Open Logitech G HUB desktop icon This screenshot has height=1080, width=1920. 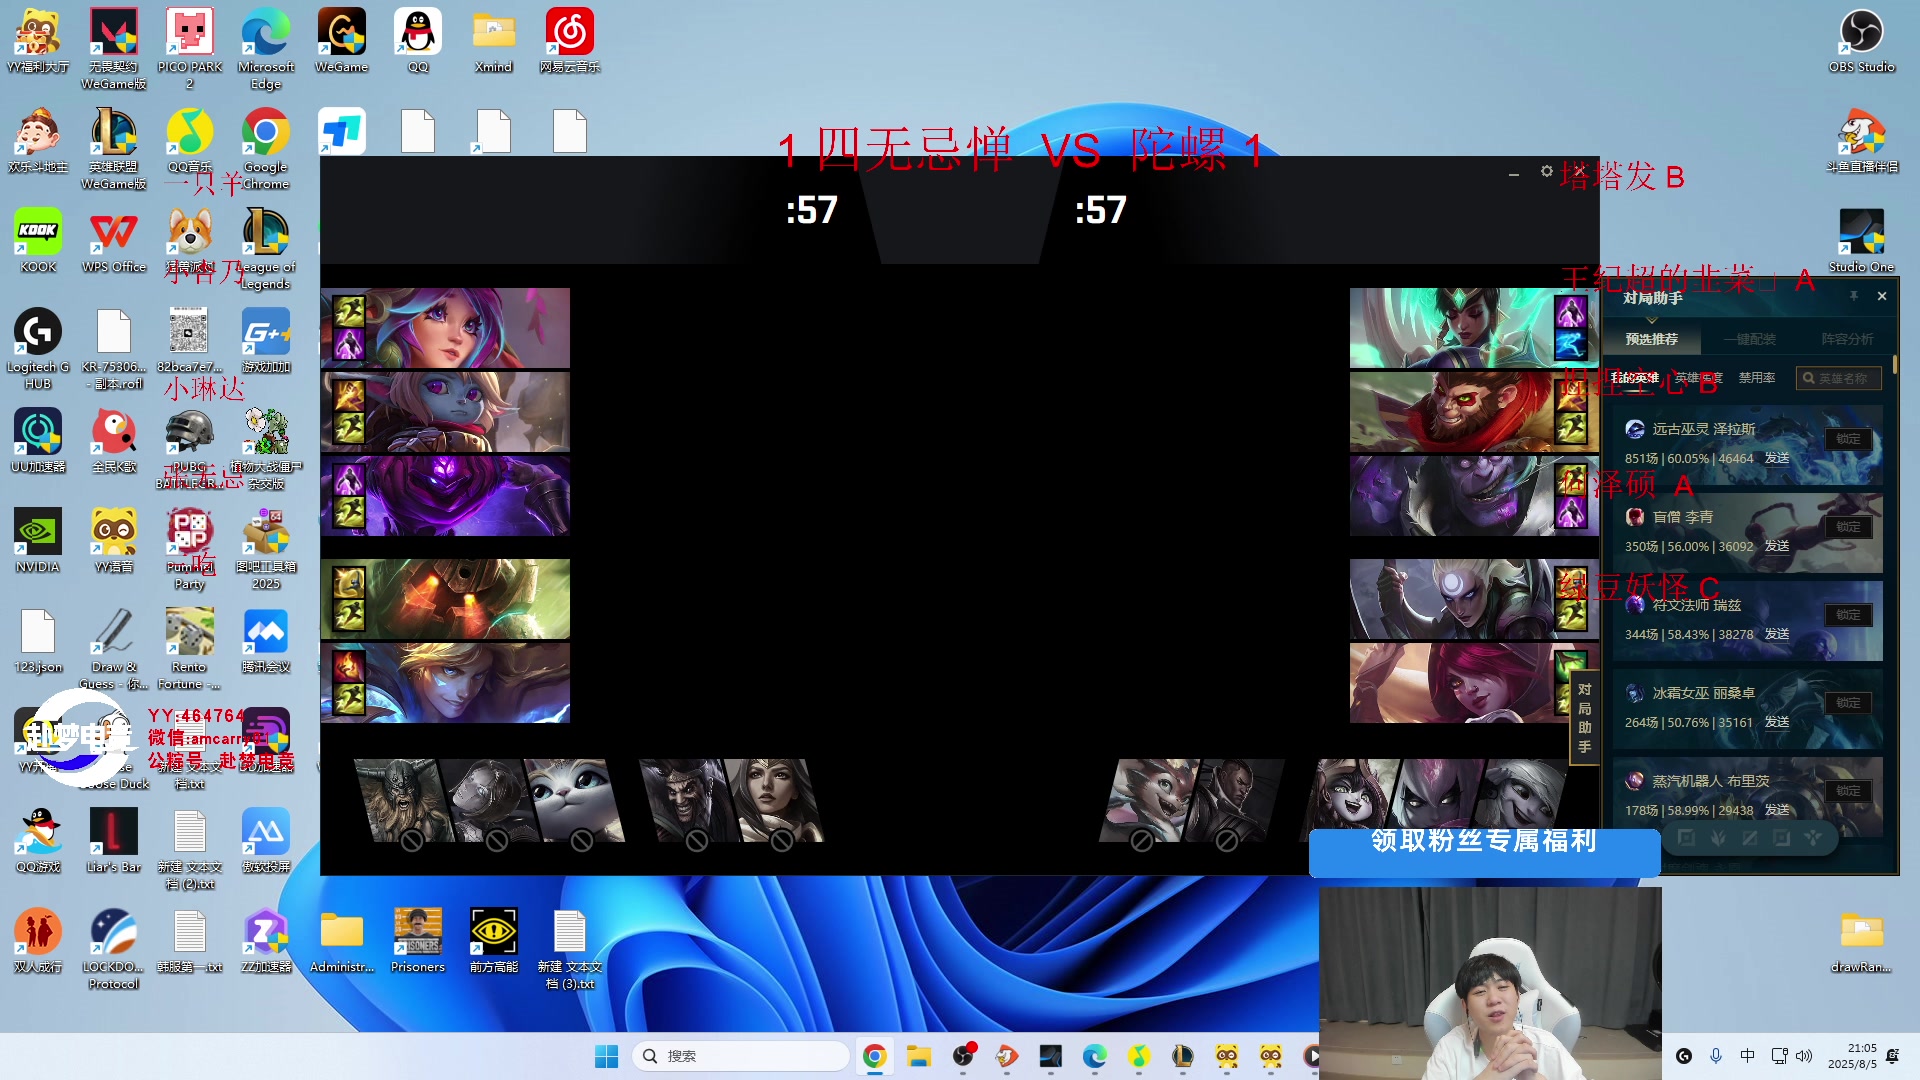point(38,348)
